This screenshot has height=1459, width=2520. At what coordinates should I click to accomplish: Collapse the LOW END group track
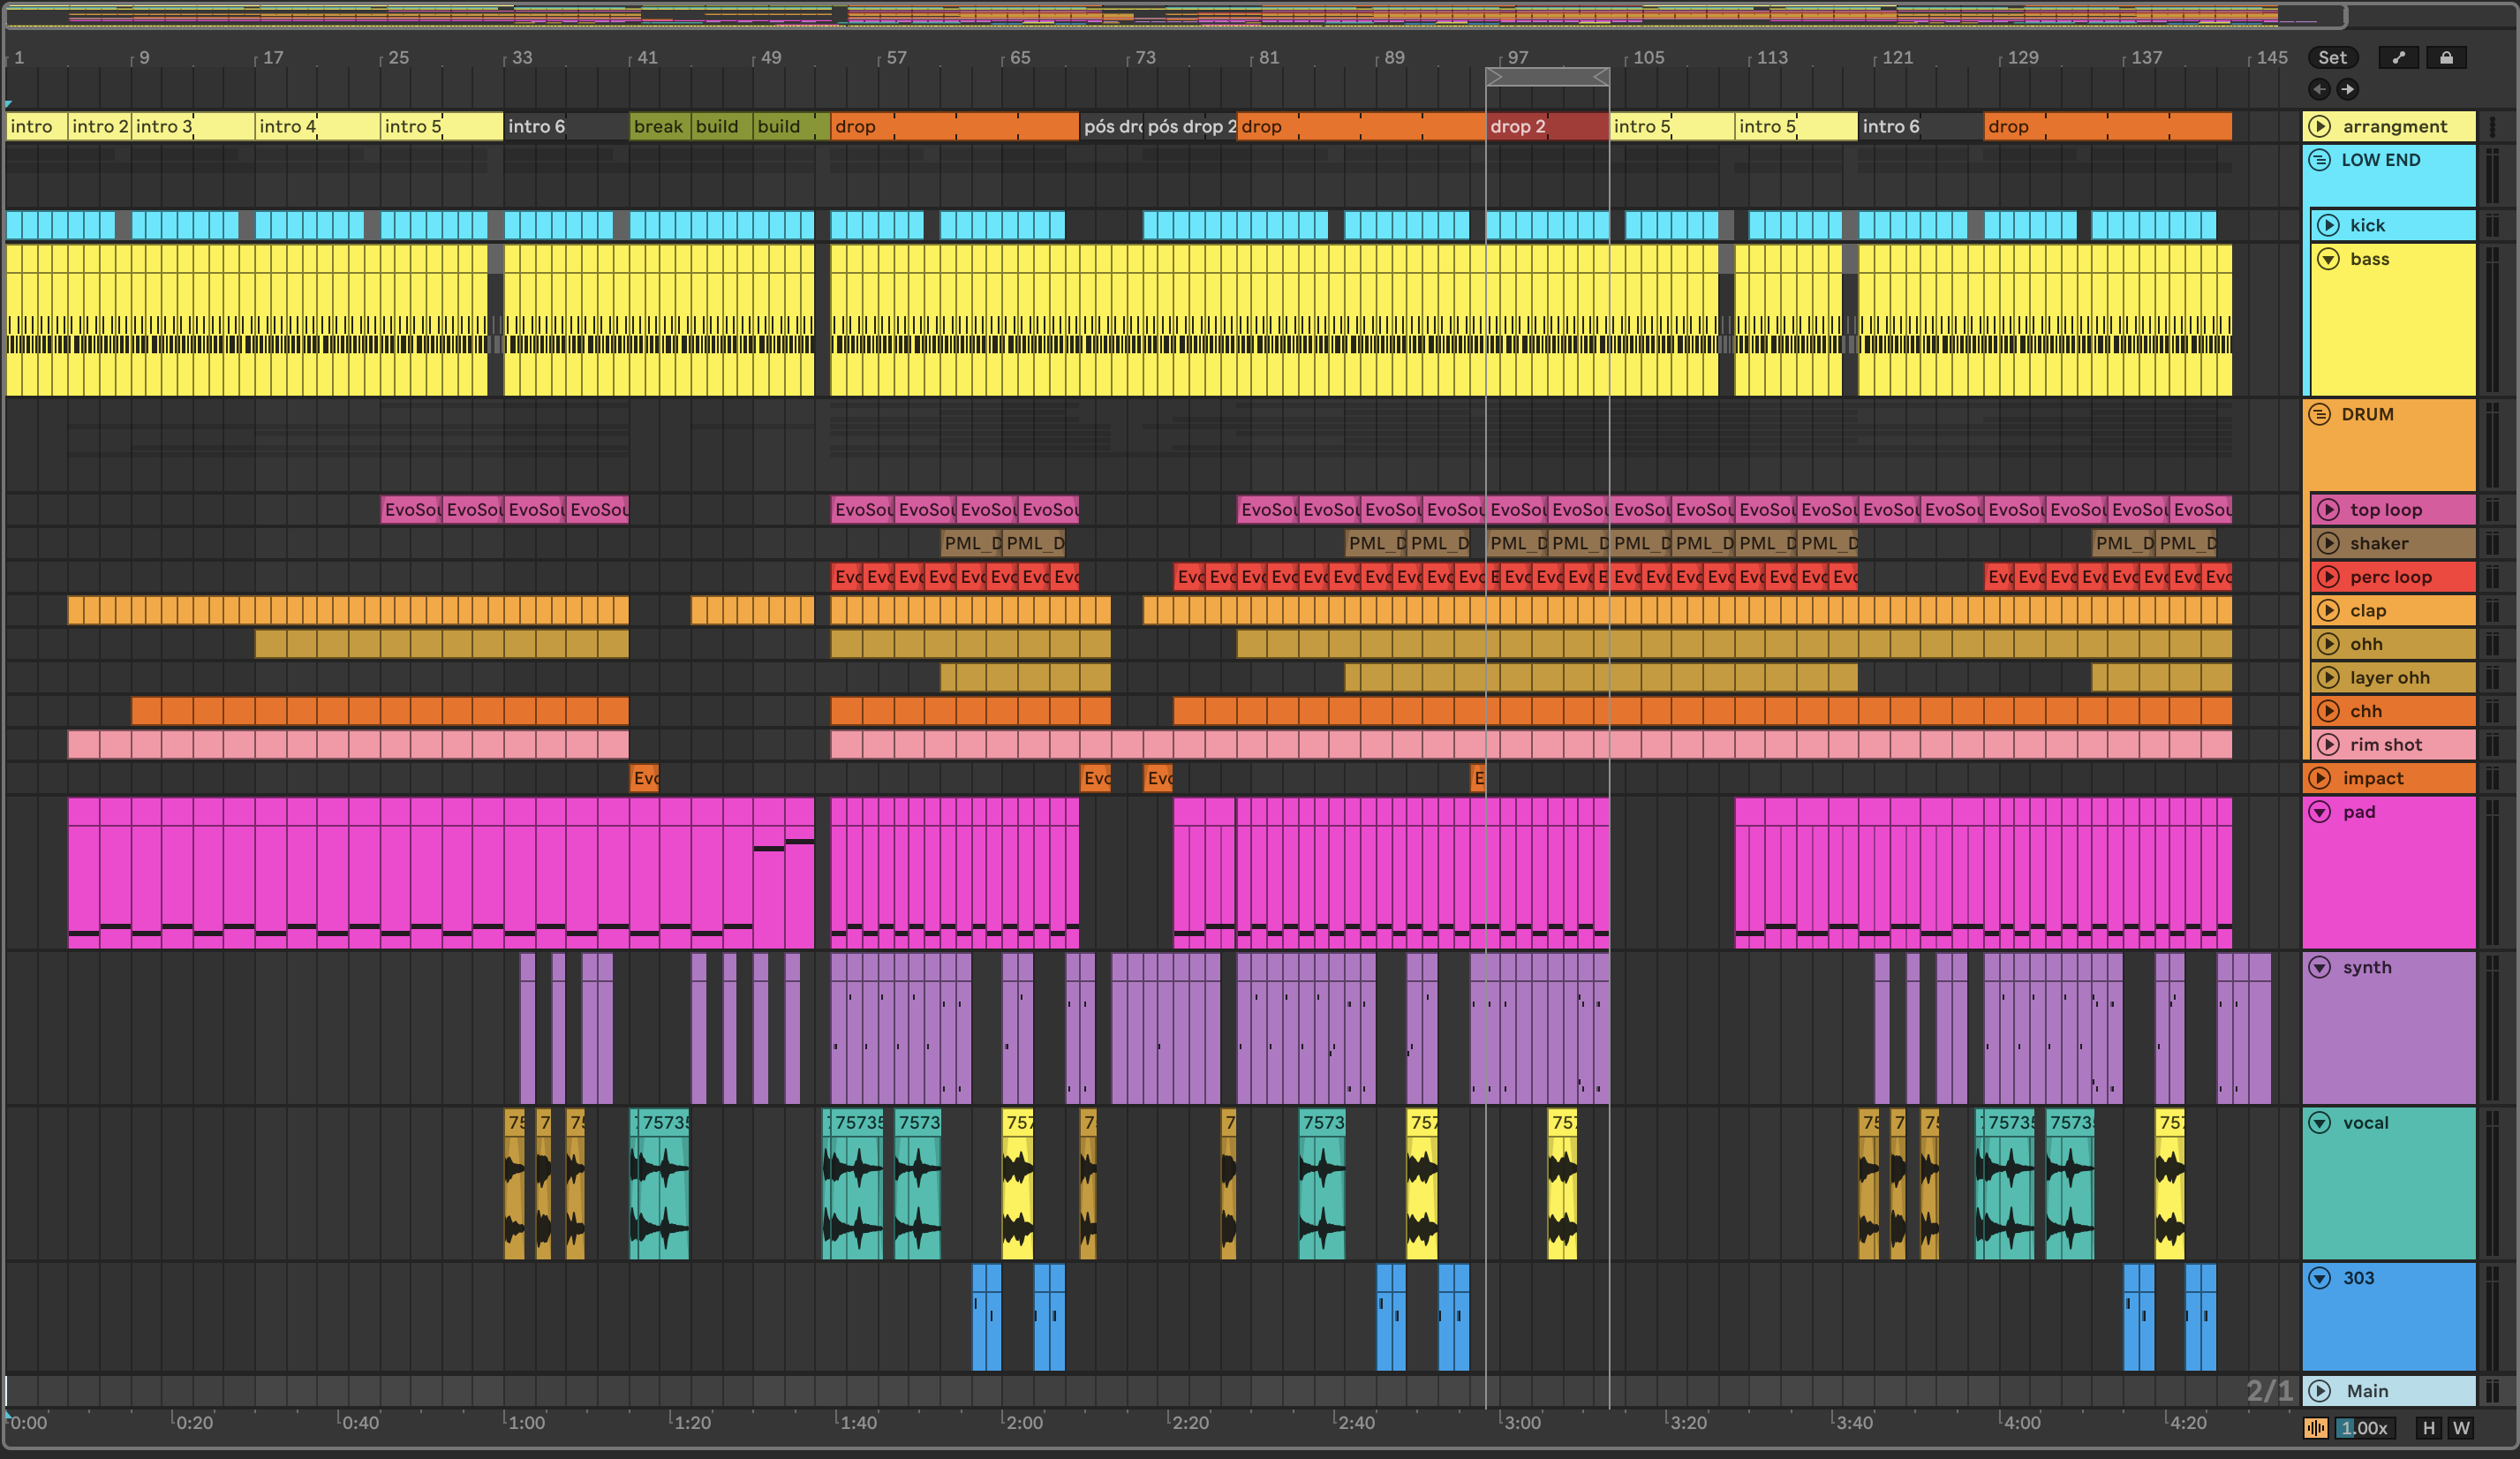coord(2319,160)
